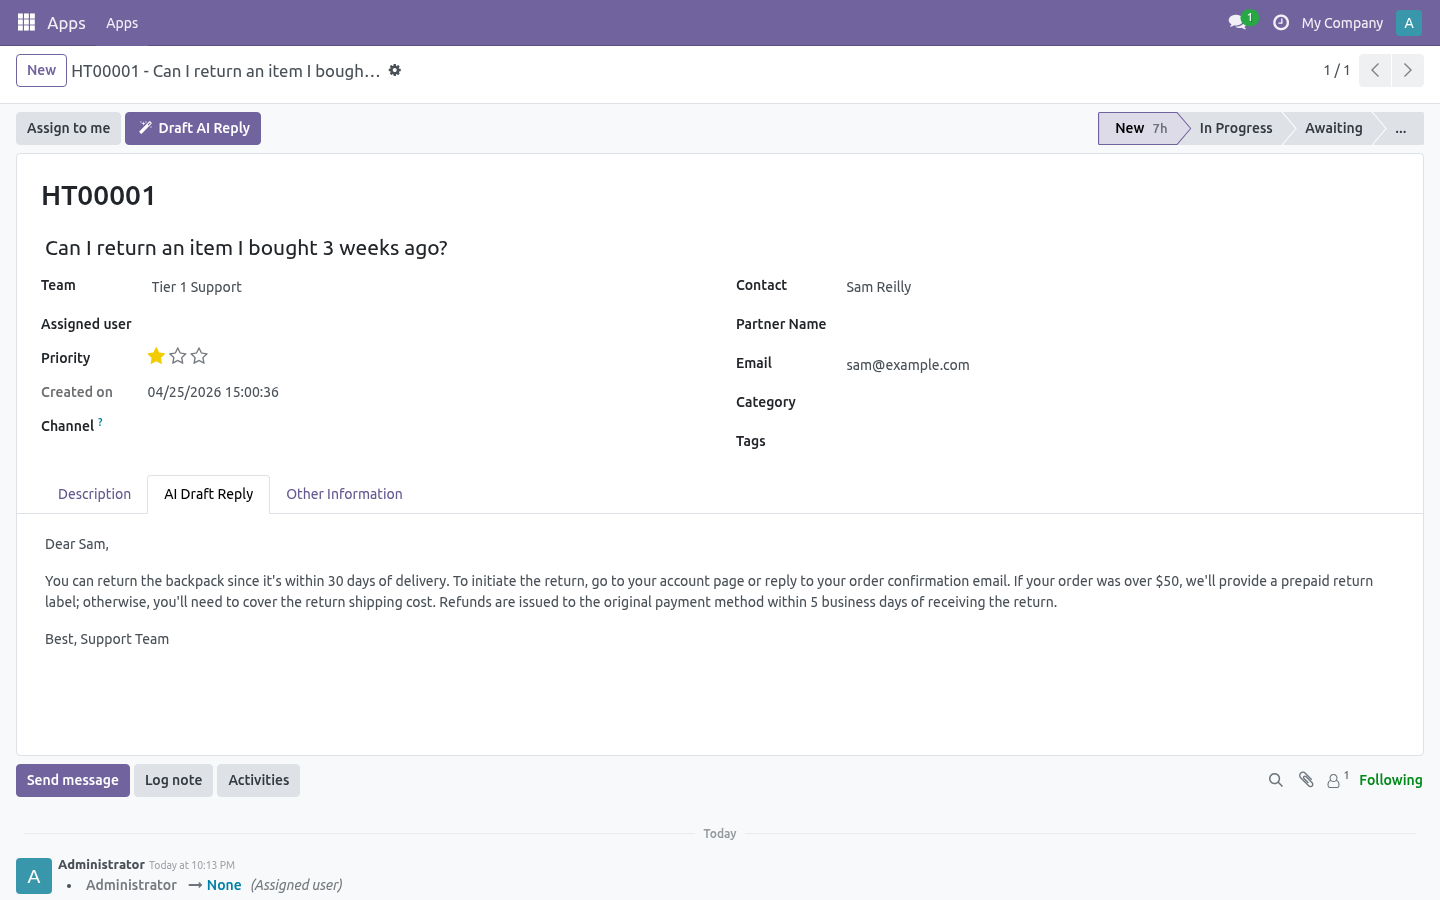Open the Administrator user avatar menu
Image resolution: width=1440 pixels, height=900 pixels.
pyautogui.click(x=1408, y=22)
